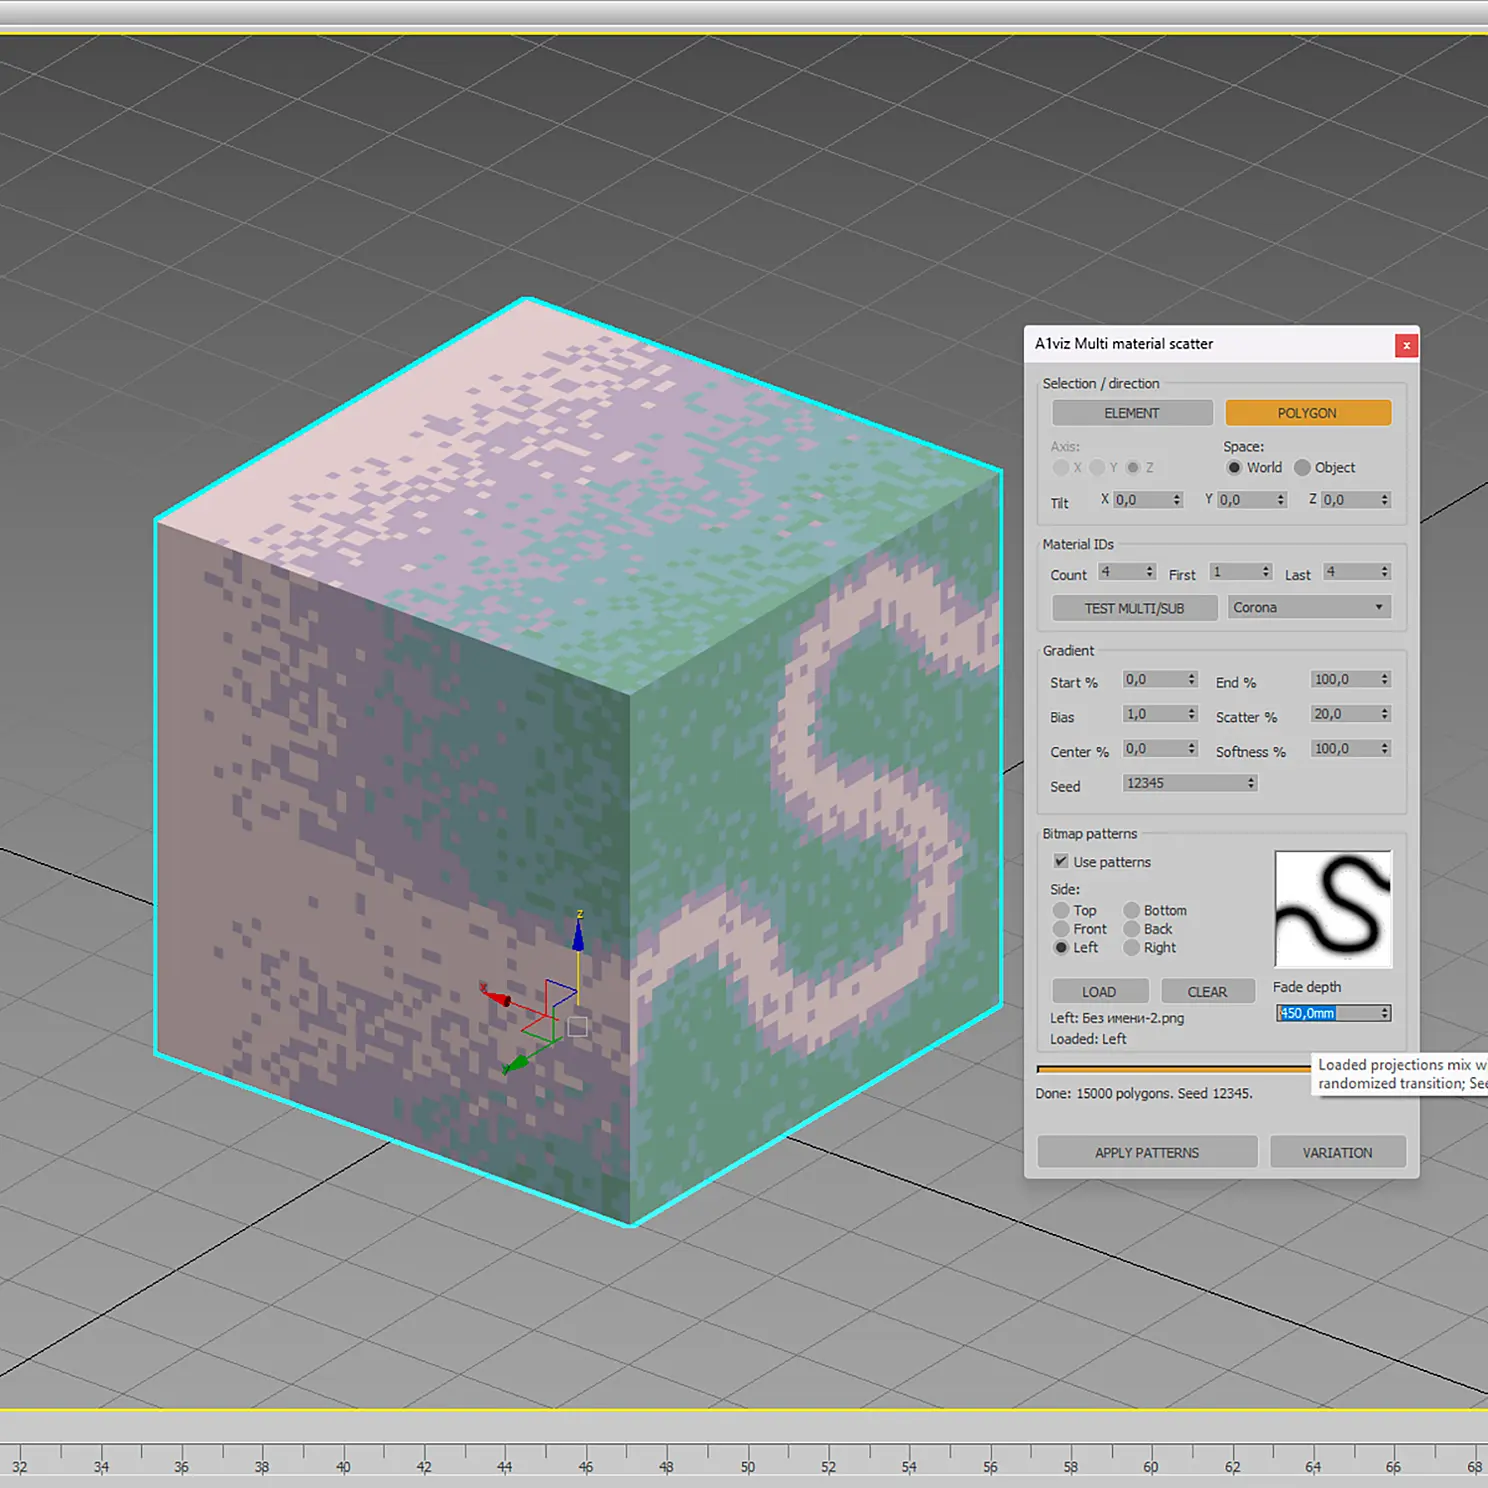Adjust the Scatter % spinner
Screen dimensions: 1488x1488
point(1385,714)
